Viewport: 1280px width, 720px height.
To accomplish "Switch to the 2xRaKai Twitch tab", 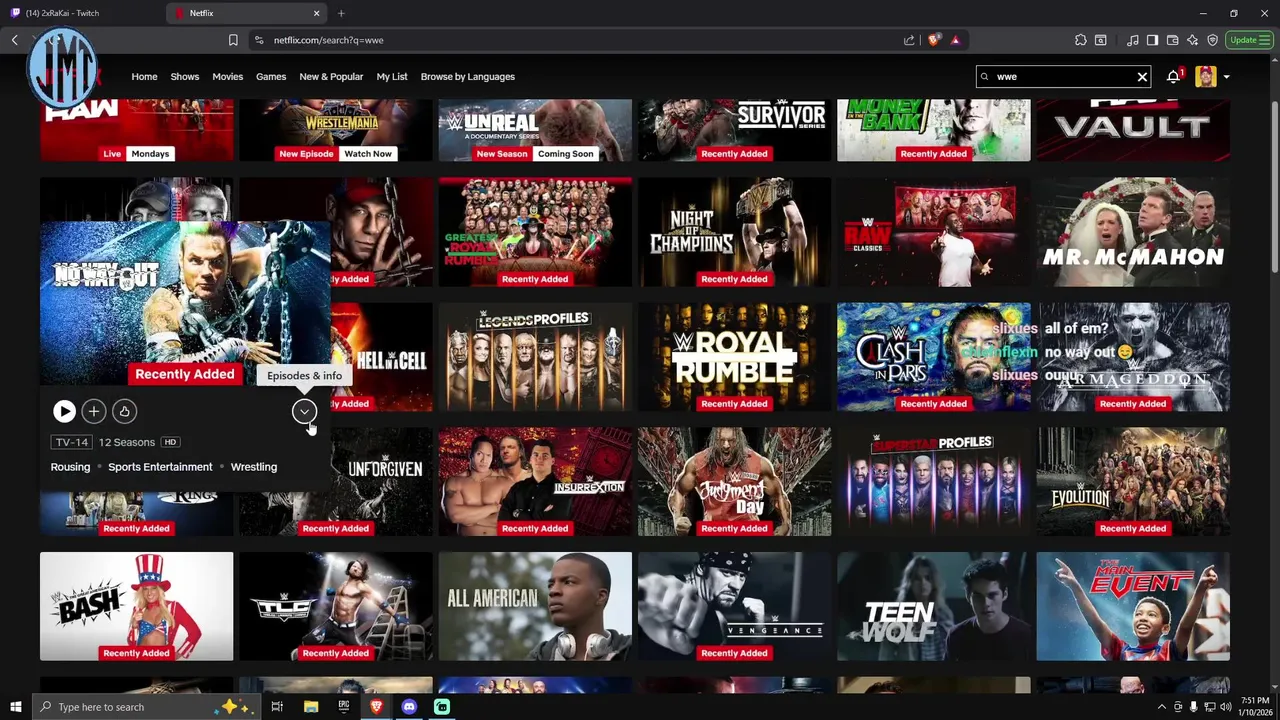I will click(x=82, y=13).
